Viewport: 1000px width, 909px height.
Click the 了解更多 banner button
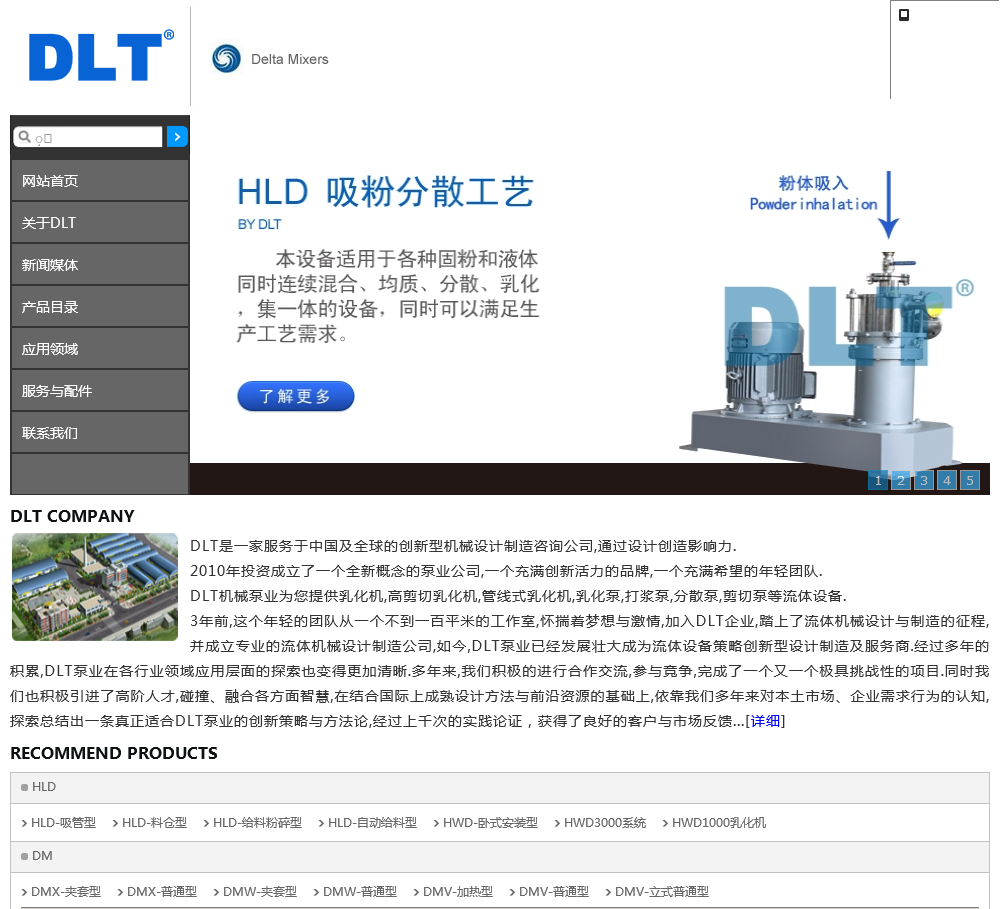pos(295,396)
